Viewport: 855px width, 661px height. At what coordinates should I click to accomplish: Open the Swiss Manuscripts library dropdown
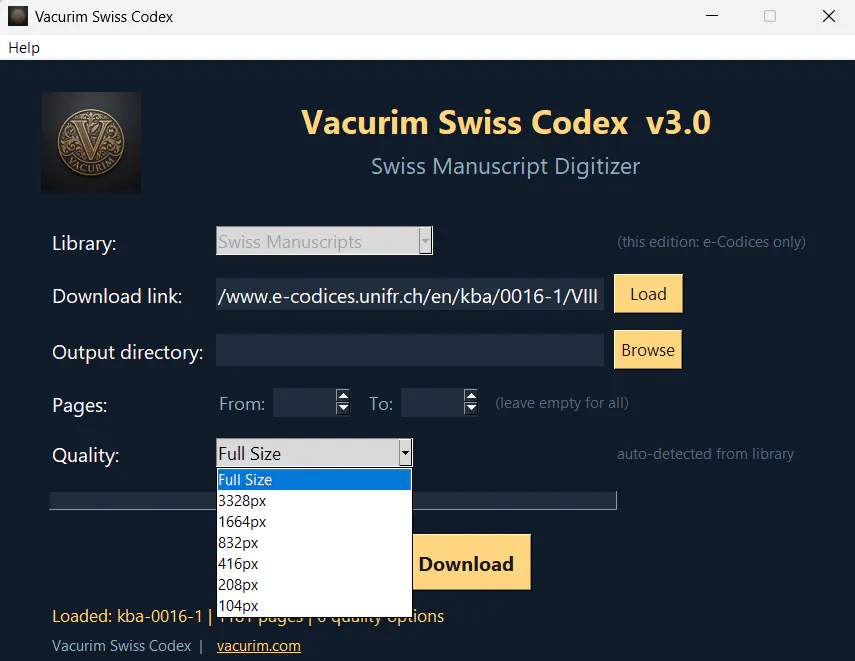[425, 241]
